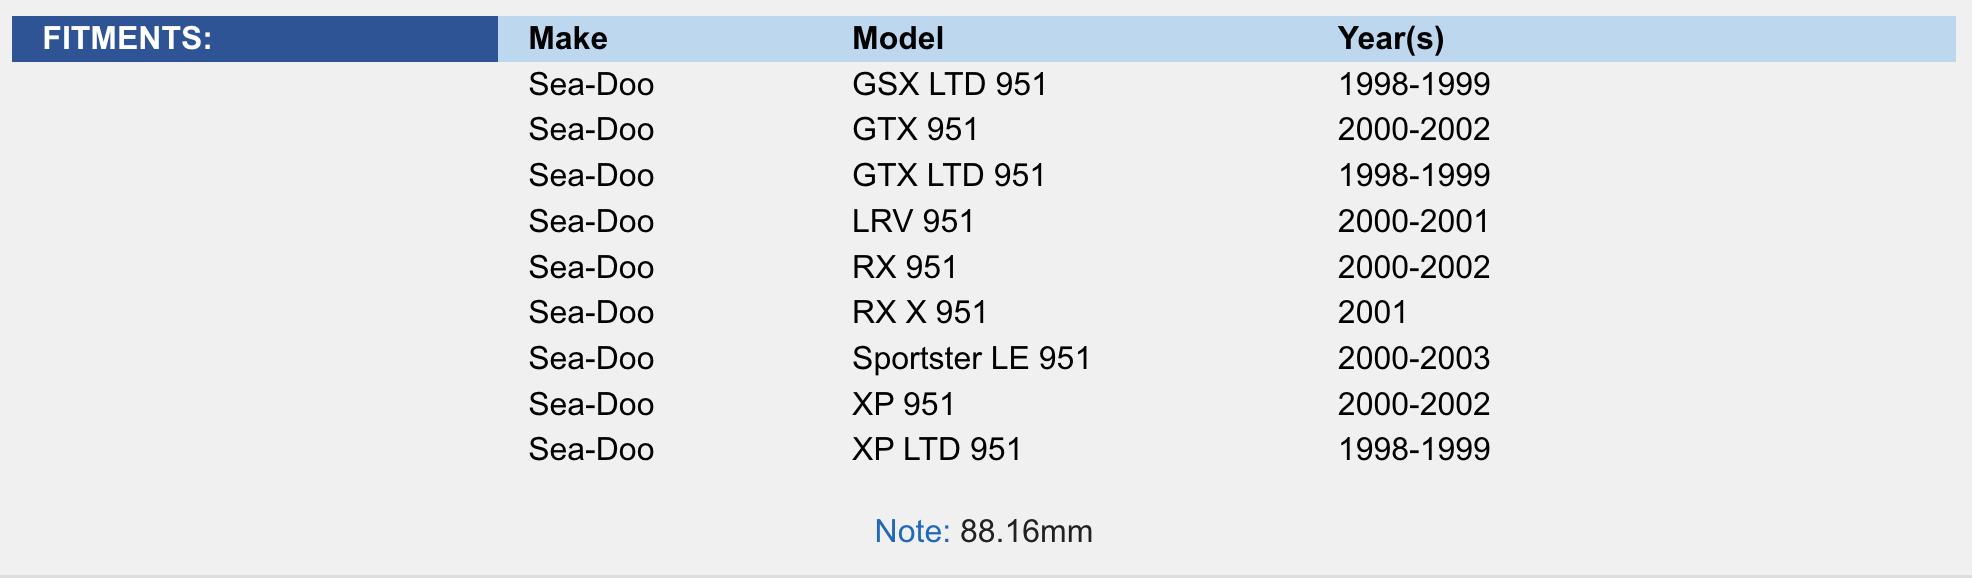
Task: Click the GTX LTD 951 model cell
Action: tap(948, 176)
